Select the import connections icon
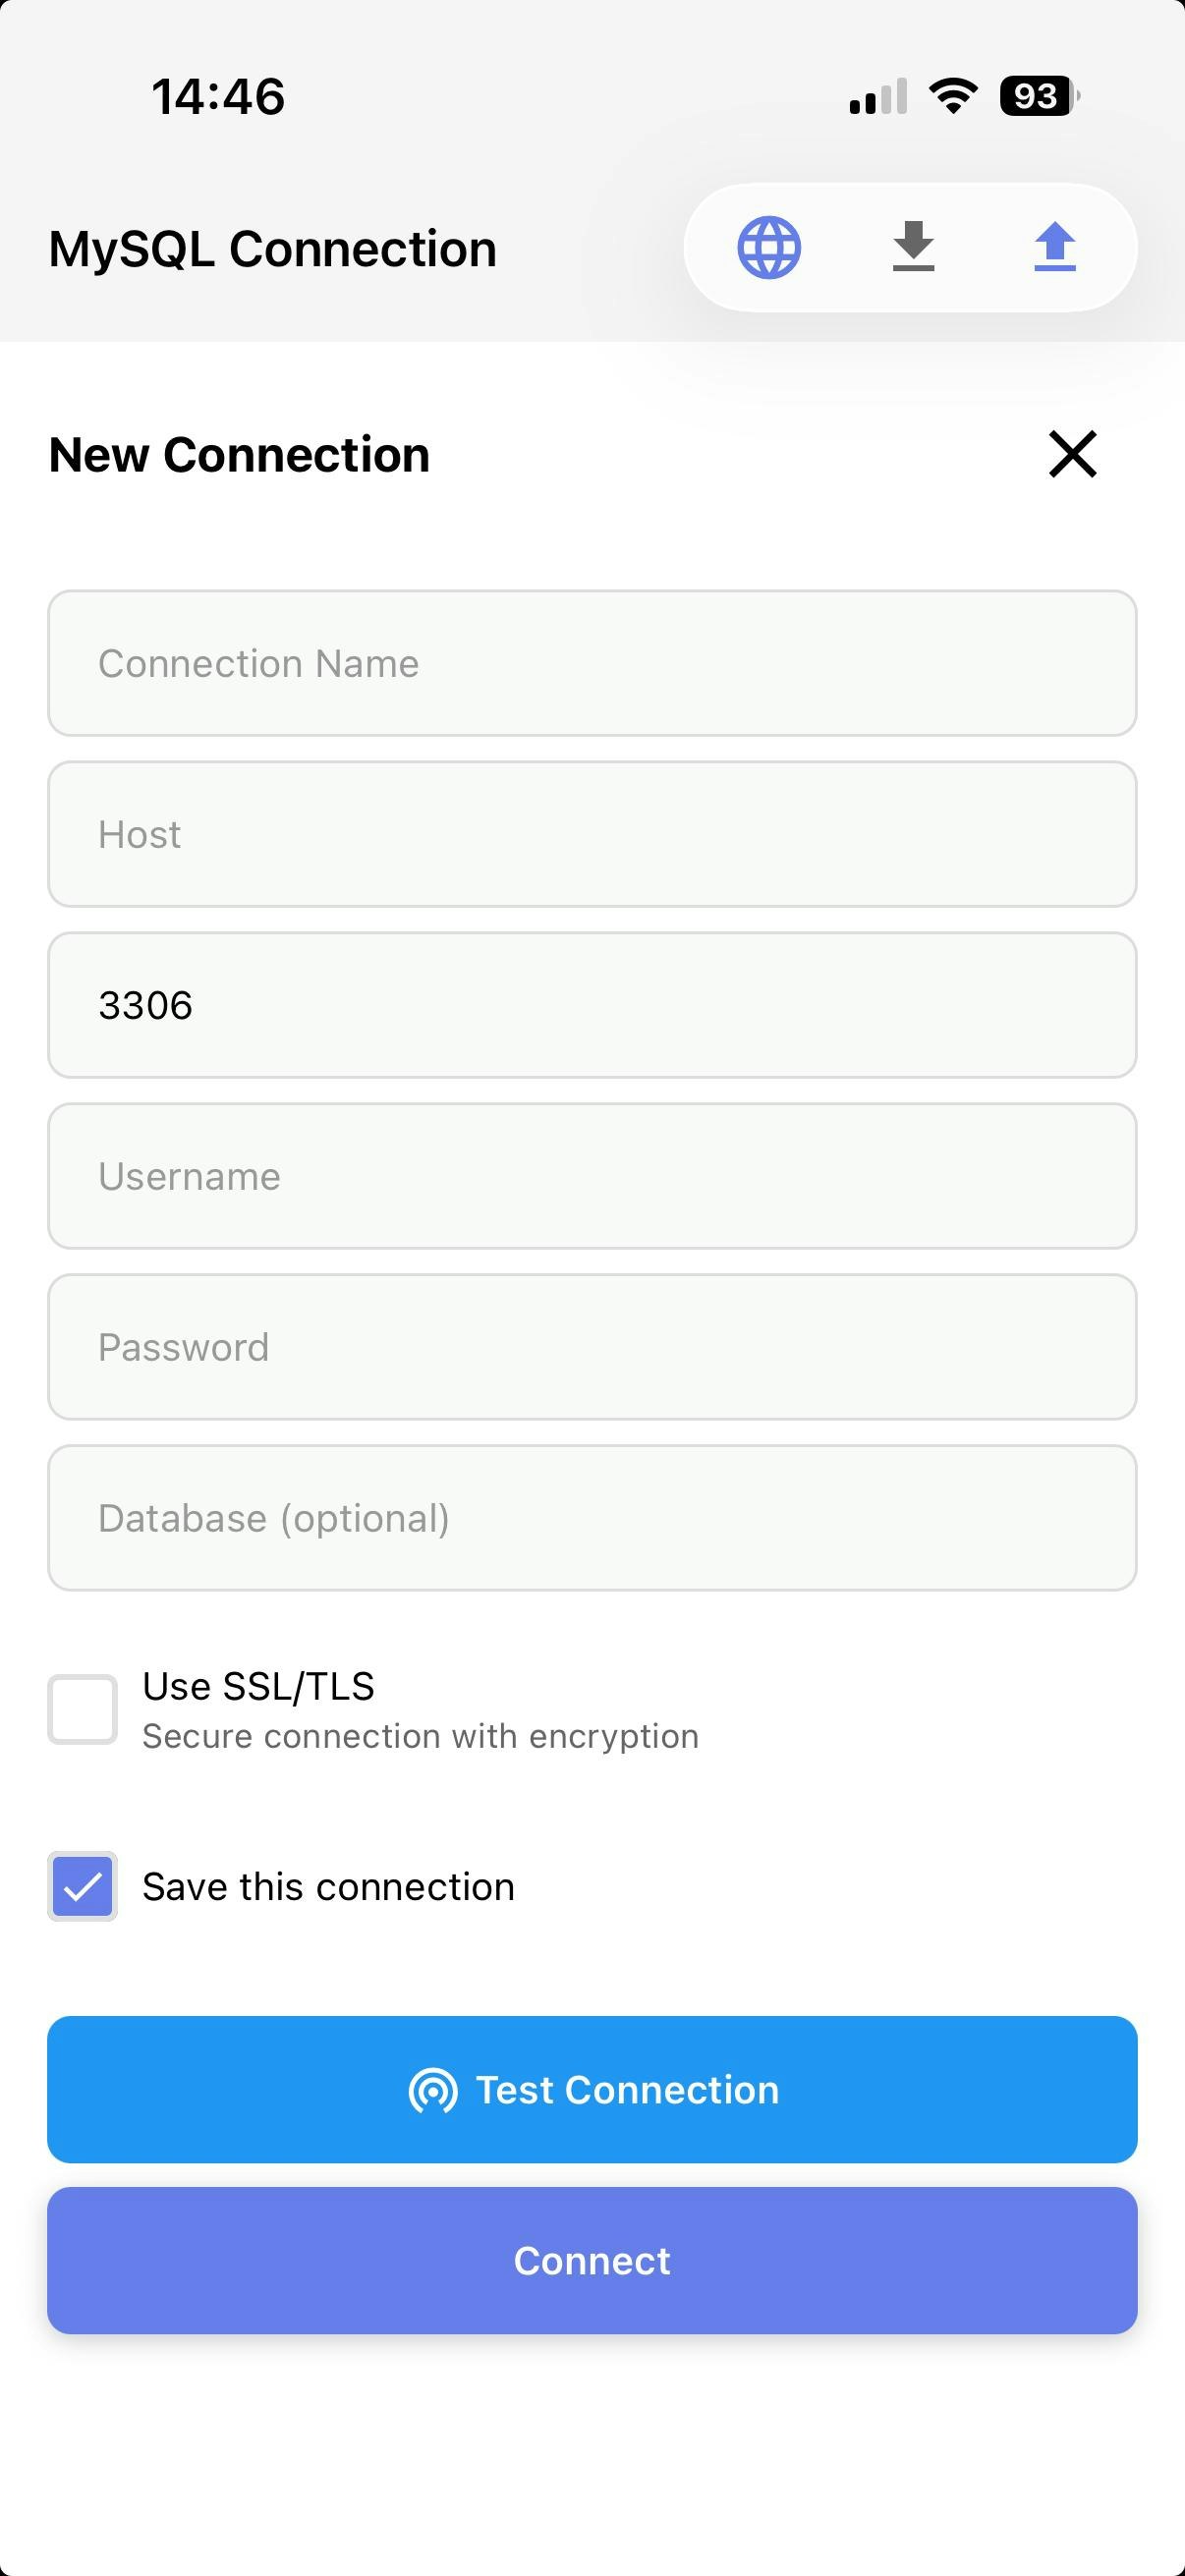 click(x=913, y=248)
